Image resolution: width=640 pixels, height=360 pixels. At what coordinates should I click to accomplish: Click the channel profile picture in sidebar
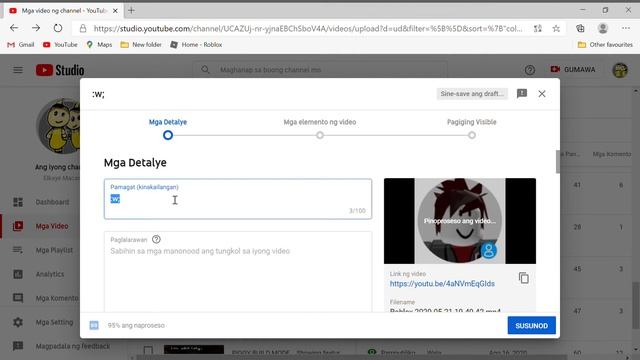click(59, 126)
